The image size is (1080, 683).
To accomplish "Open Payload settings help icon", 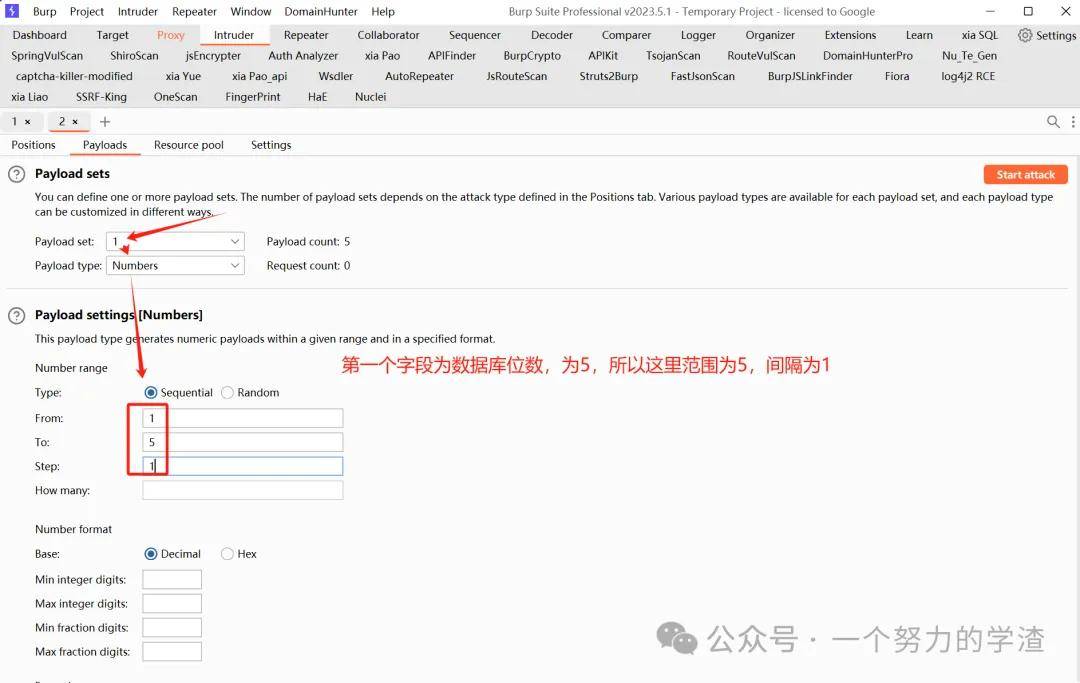I will tap(17, 315).
